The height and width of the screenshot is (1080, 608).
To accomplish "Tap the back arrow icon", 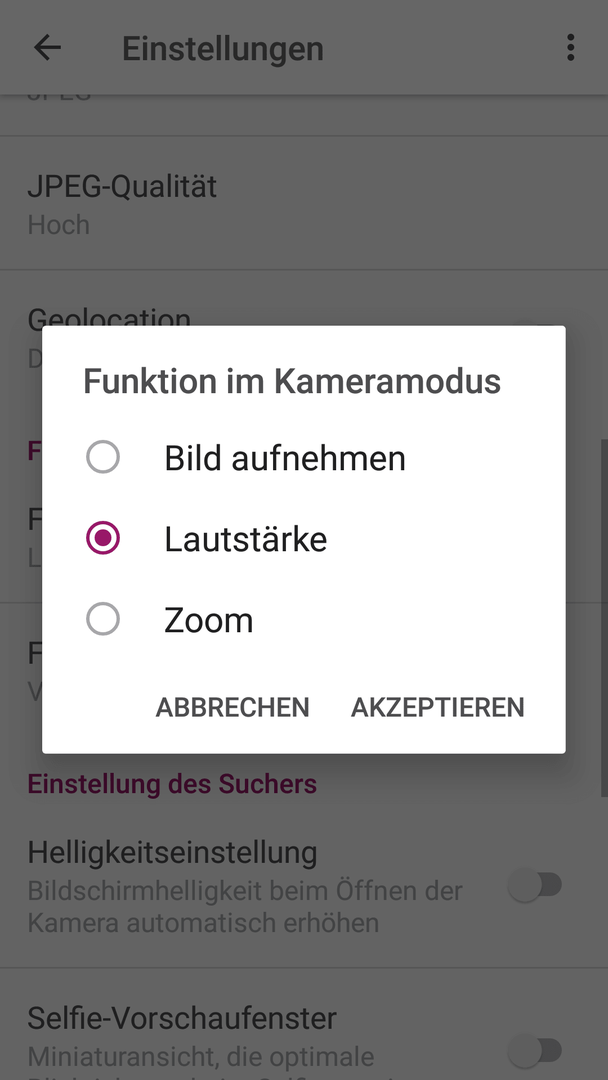I will [x=48, y=48].
